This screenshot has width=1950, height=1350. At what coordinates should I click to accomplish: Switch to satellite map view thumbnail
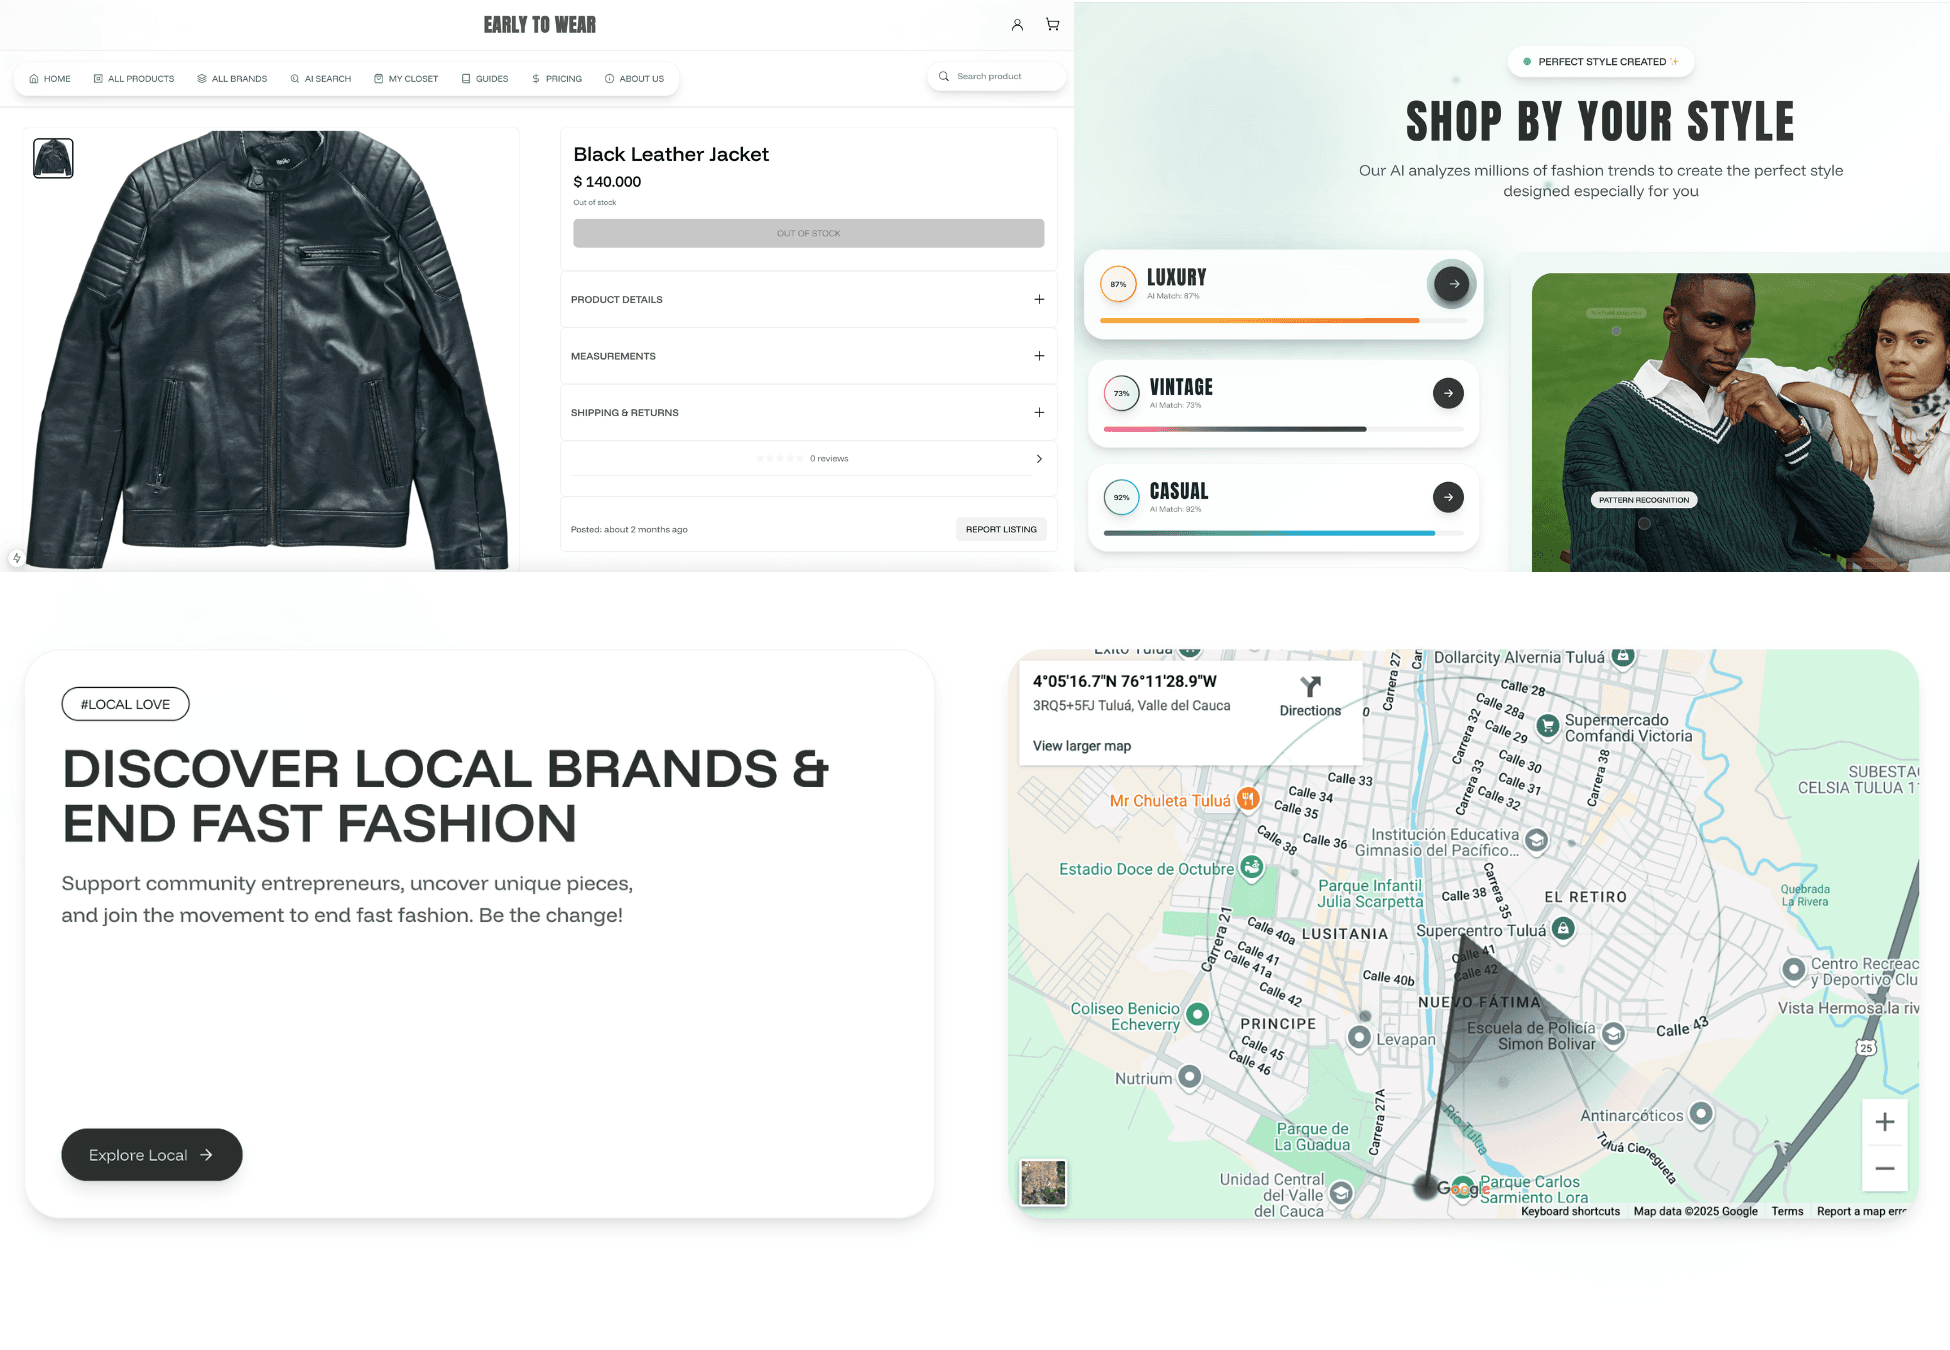click(x=1043, y=1183)
